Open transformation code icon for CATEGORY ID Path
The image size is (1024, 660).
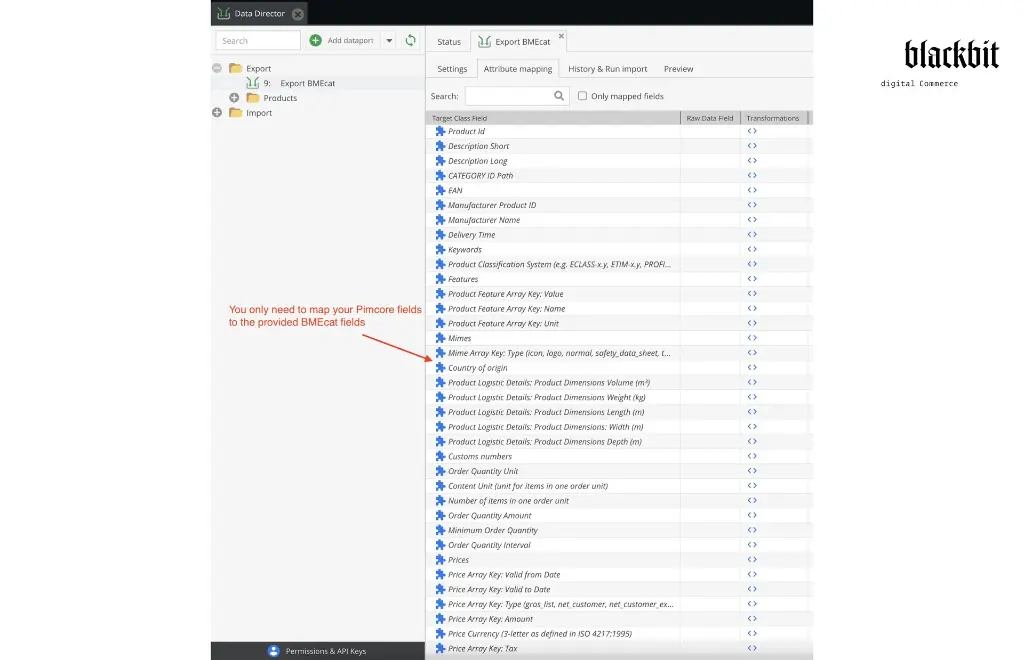tap(752, 176)
